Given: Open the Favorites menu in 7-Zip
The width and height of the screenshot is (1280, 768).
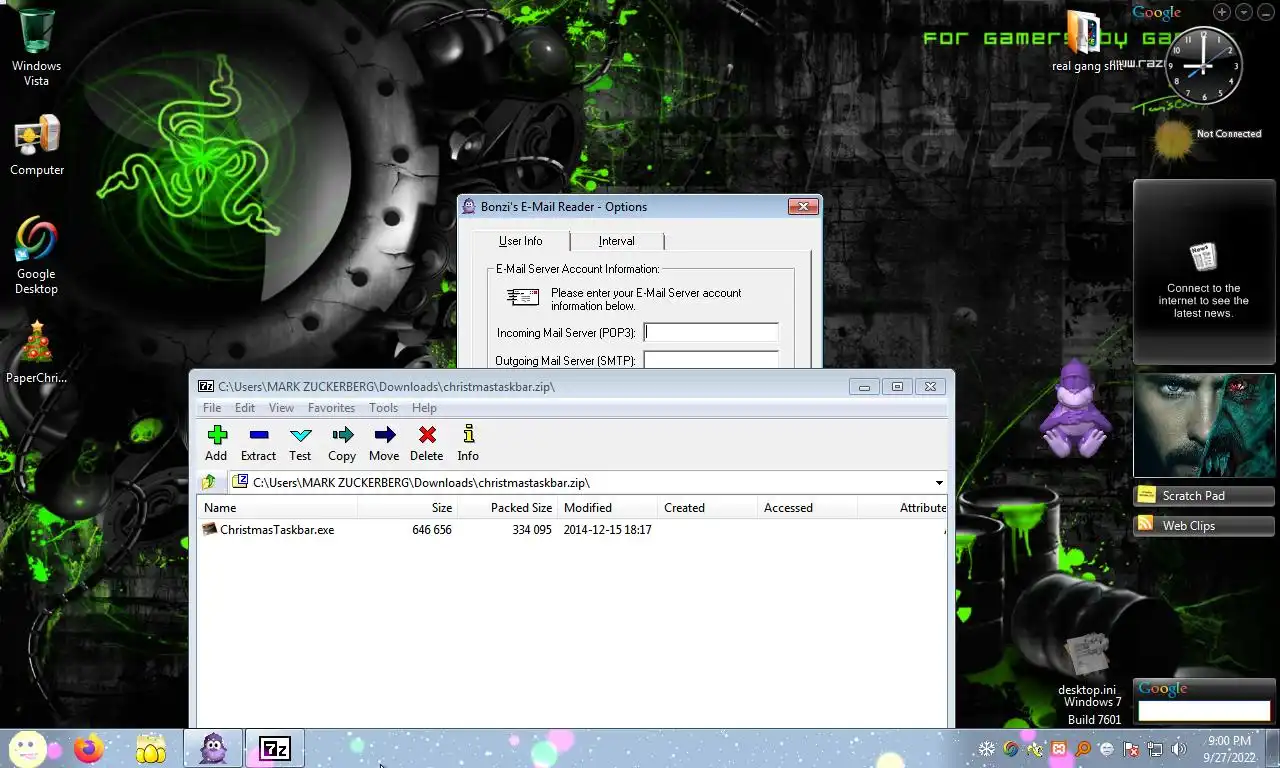Looking at the screenshot, I should pos(331,408).
